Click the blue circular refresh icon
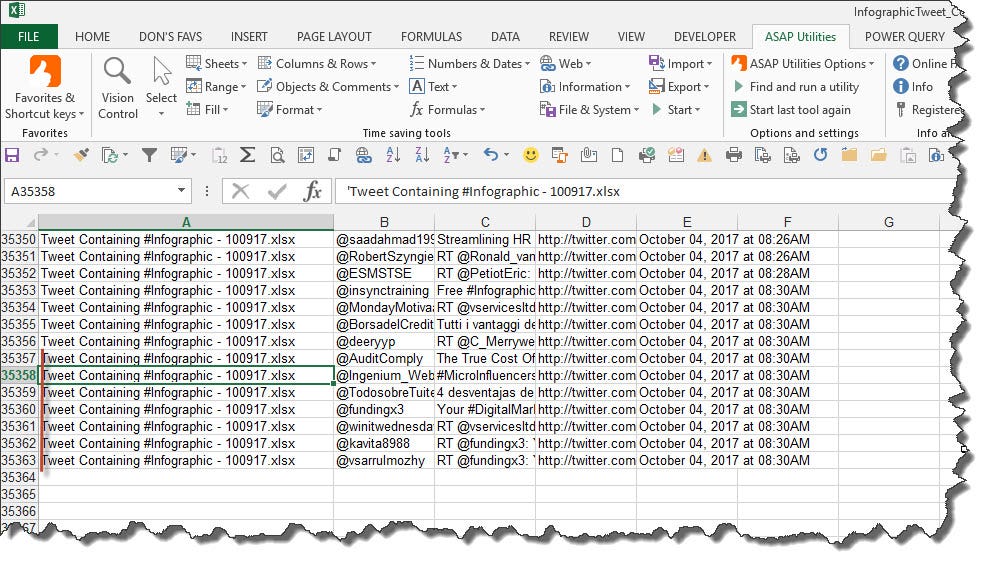This screenshot has width=991, height=566. (820, 155)
